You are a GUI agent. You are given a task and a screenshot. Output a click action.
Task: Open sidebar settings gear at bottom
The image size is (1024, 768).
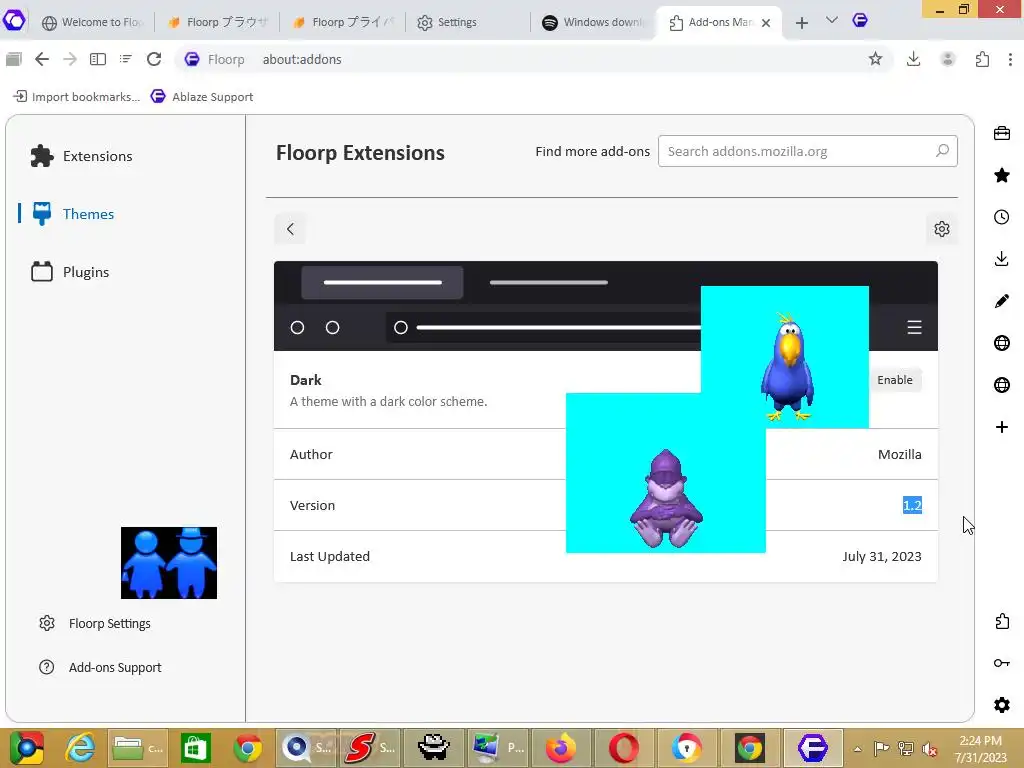click(x=1002, y=705)
